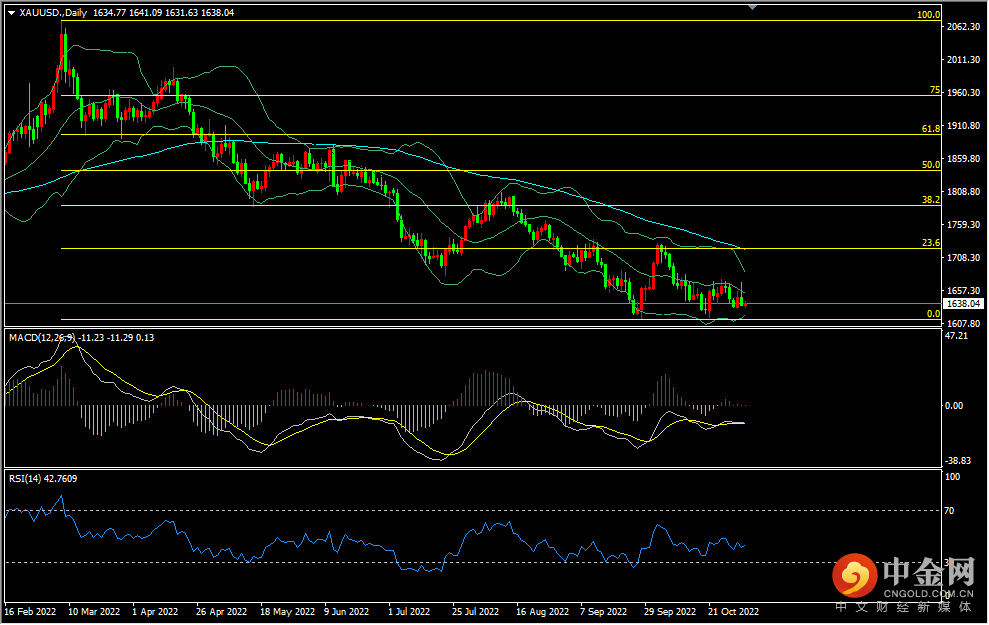The width and height of the screenshot is (989, 625).
Task: Click the 75 Fibonacci level label
Action: 934,90
